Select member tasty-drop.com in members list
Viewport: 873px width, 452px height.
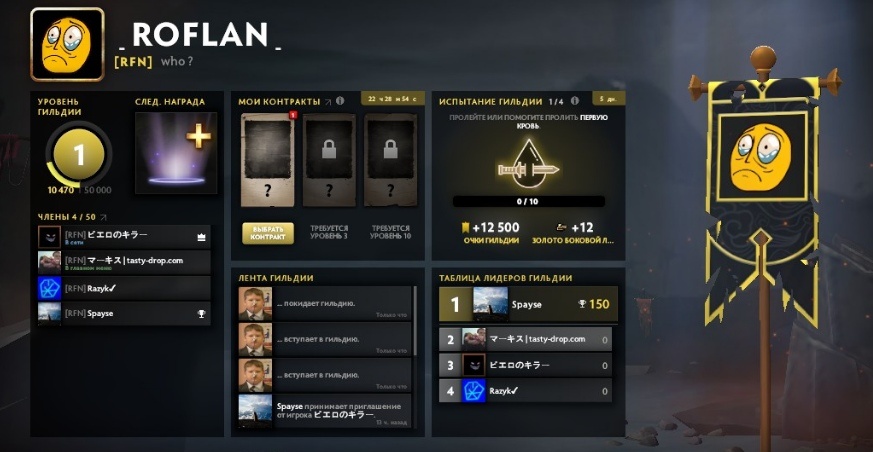point(124,262)
